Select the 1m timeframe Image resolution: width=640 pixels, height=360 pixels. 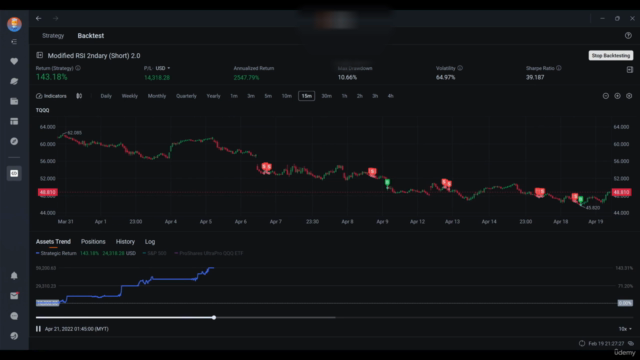pos(234,96)
